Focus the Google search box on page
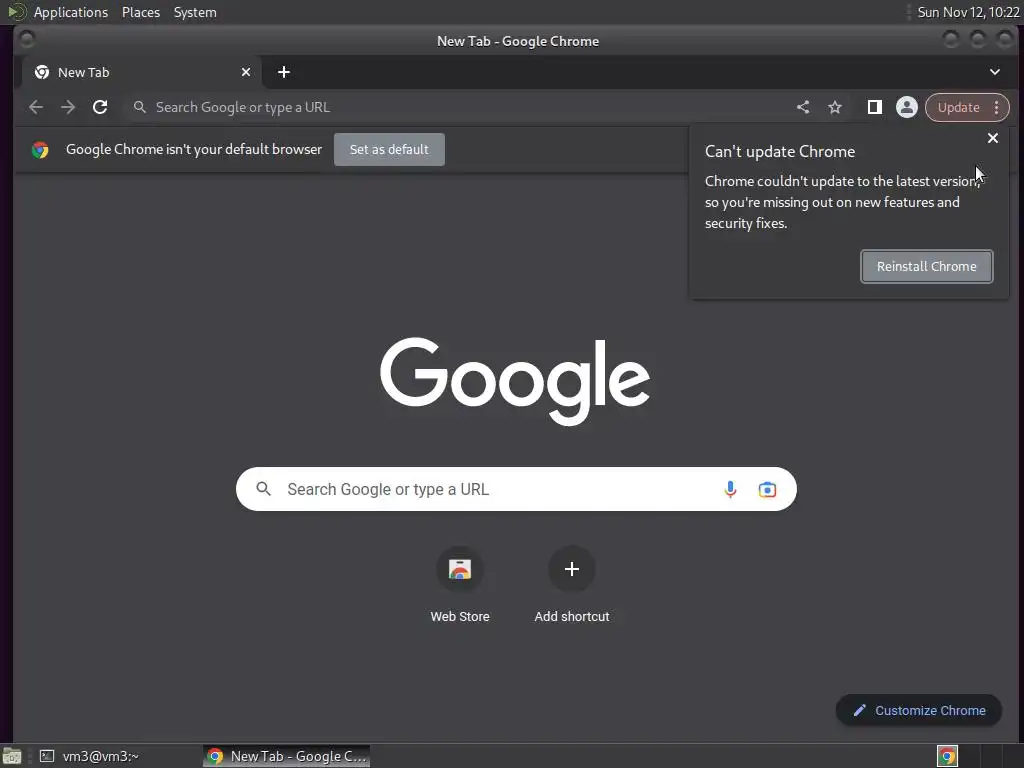 point(516,489)
